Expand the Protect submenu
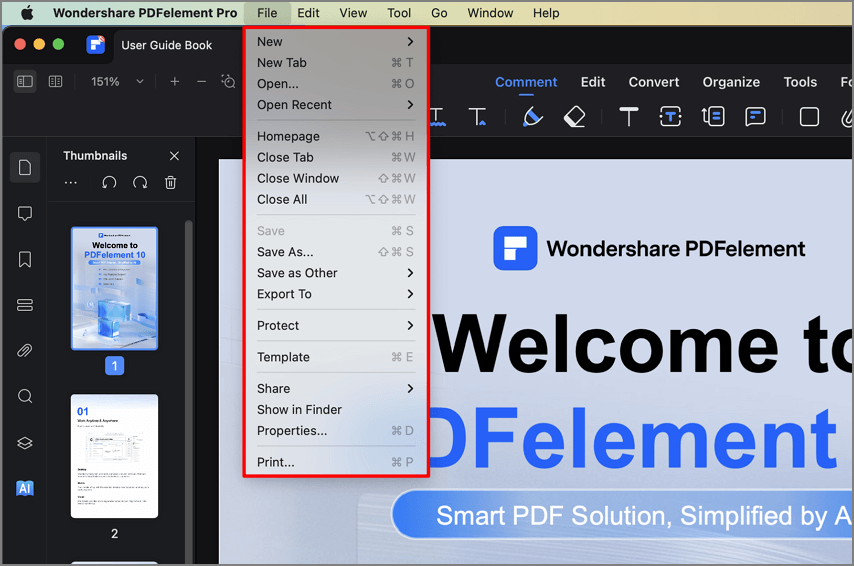Viewport: 854px width, 566px height. coord(336,326)
